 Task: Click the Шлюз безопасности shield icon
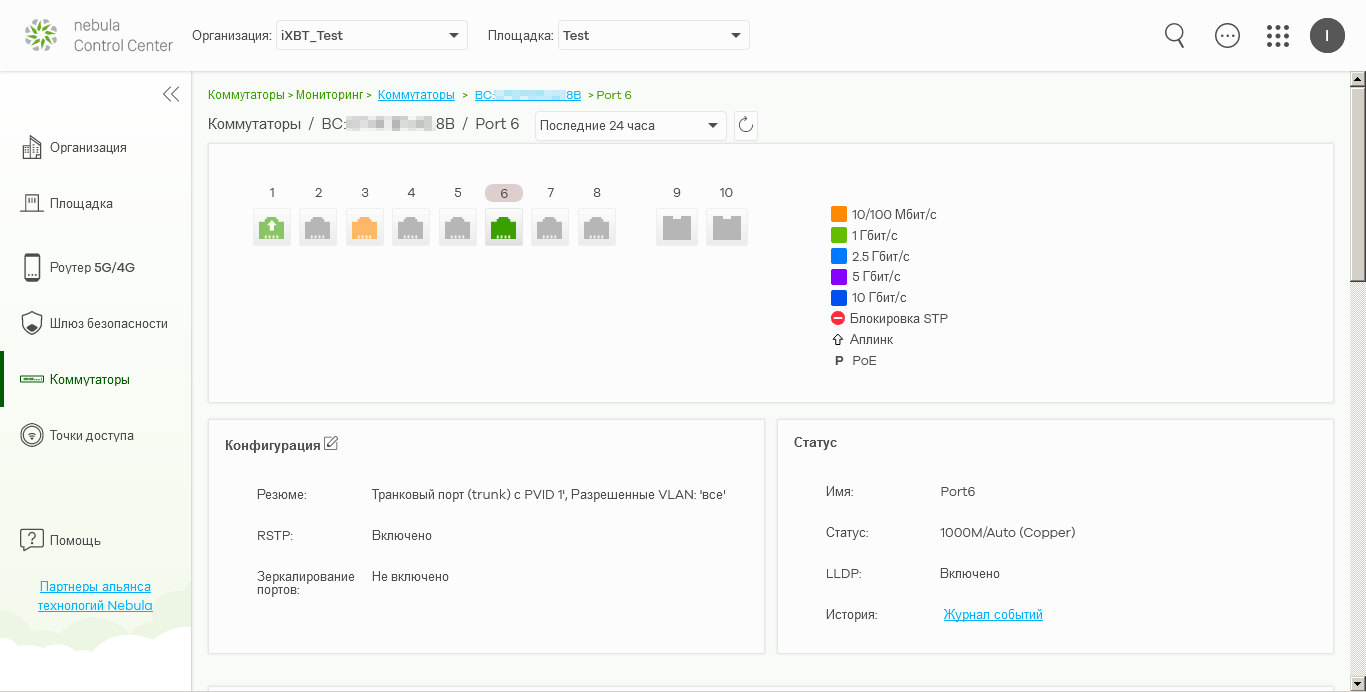coord(32,323)
